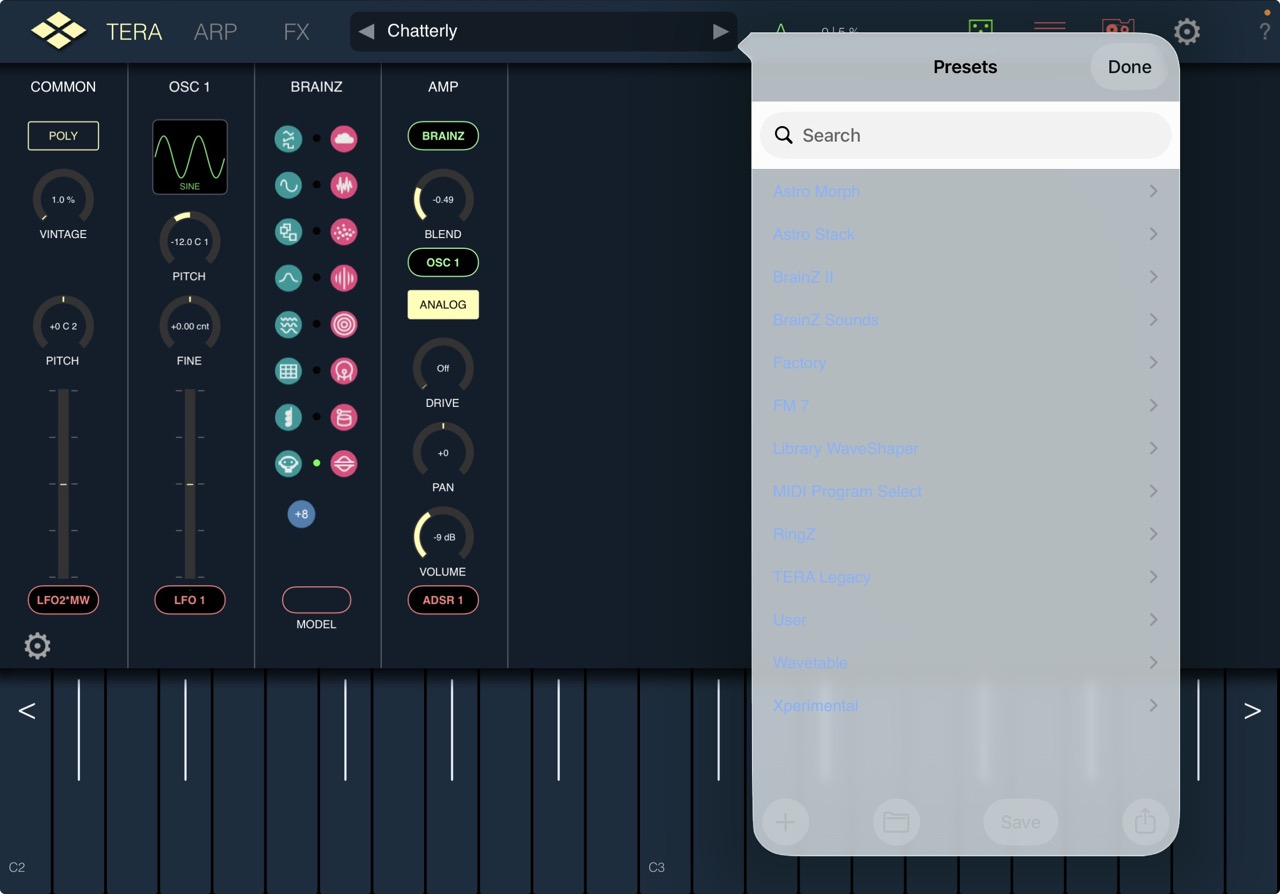1280x894 pixels.
Task: Select the pink snare-drum BRAINZ model icon
Action: [344, 417]
